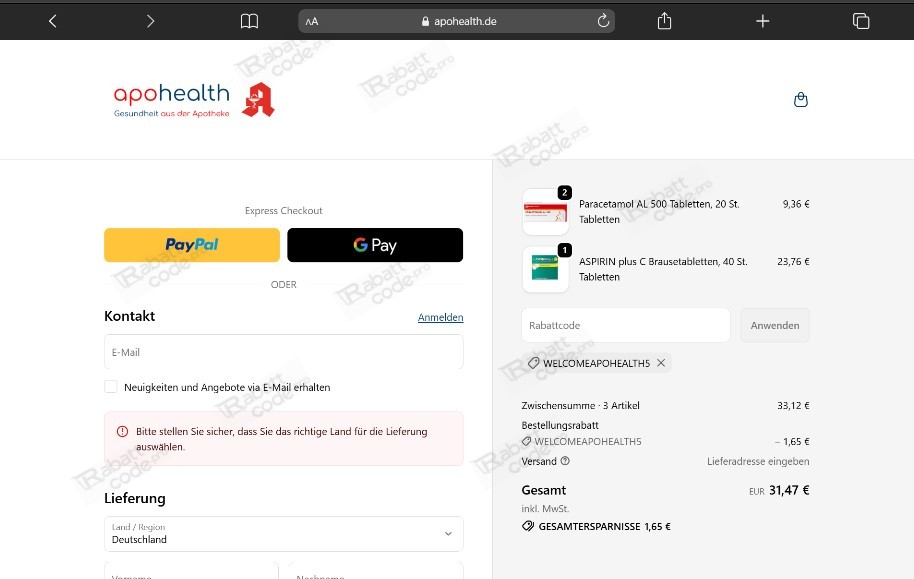
Task: Click the Gesamt price 31,47 €
Action: (789, 490)
